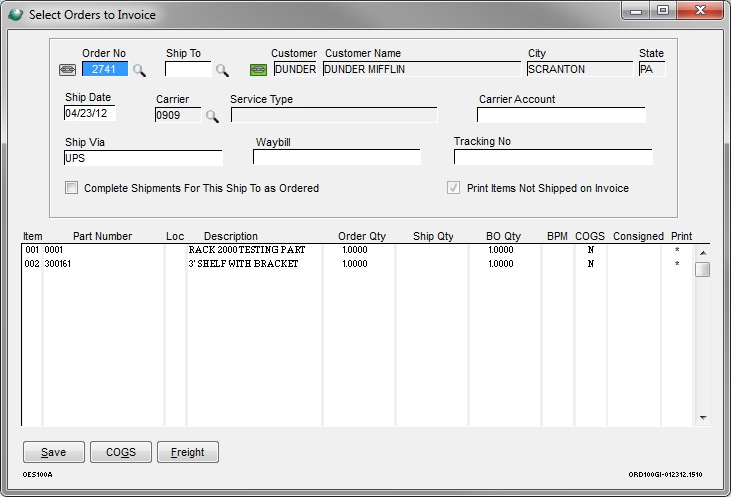Select row 002 3' SHELF WITH BRACKET
This screenshot has height=497, width=731.
click(357, 264)
